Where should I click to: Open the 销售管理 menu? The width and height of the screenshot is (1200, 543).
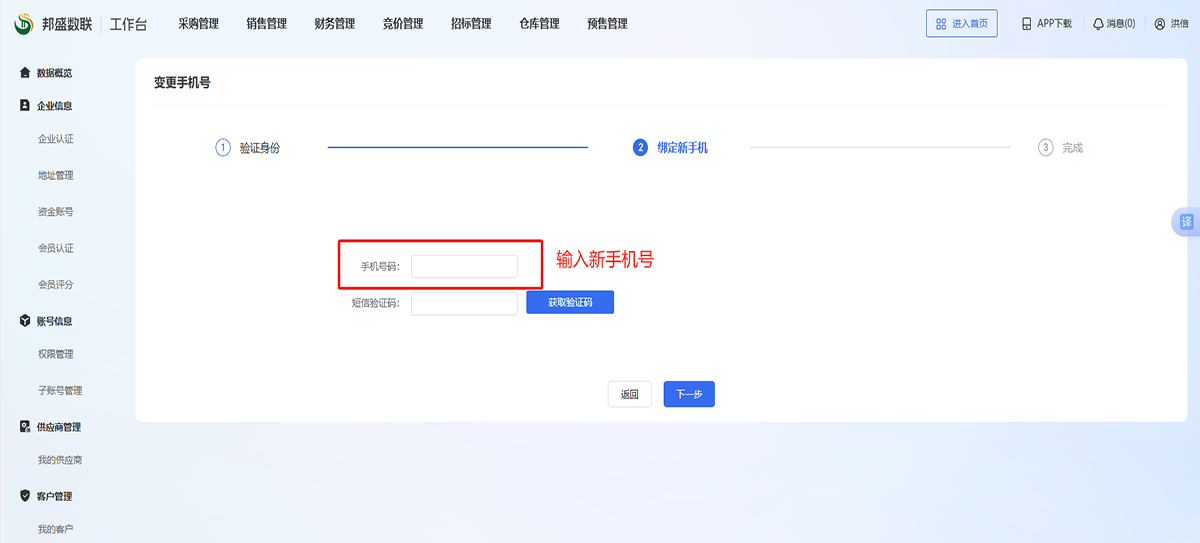tap(266, 24)
